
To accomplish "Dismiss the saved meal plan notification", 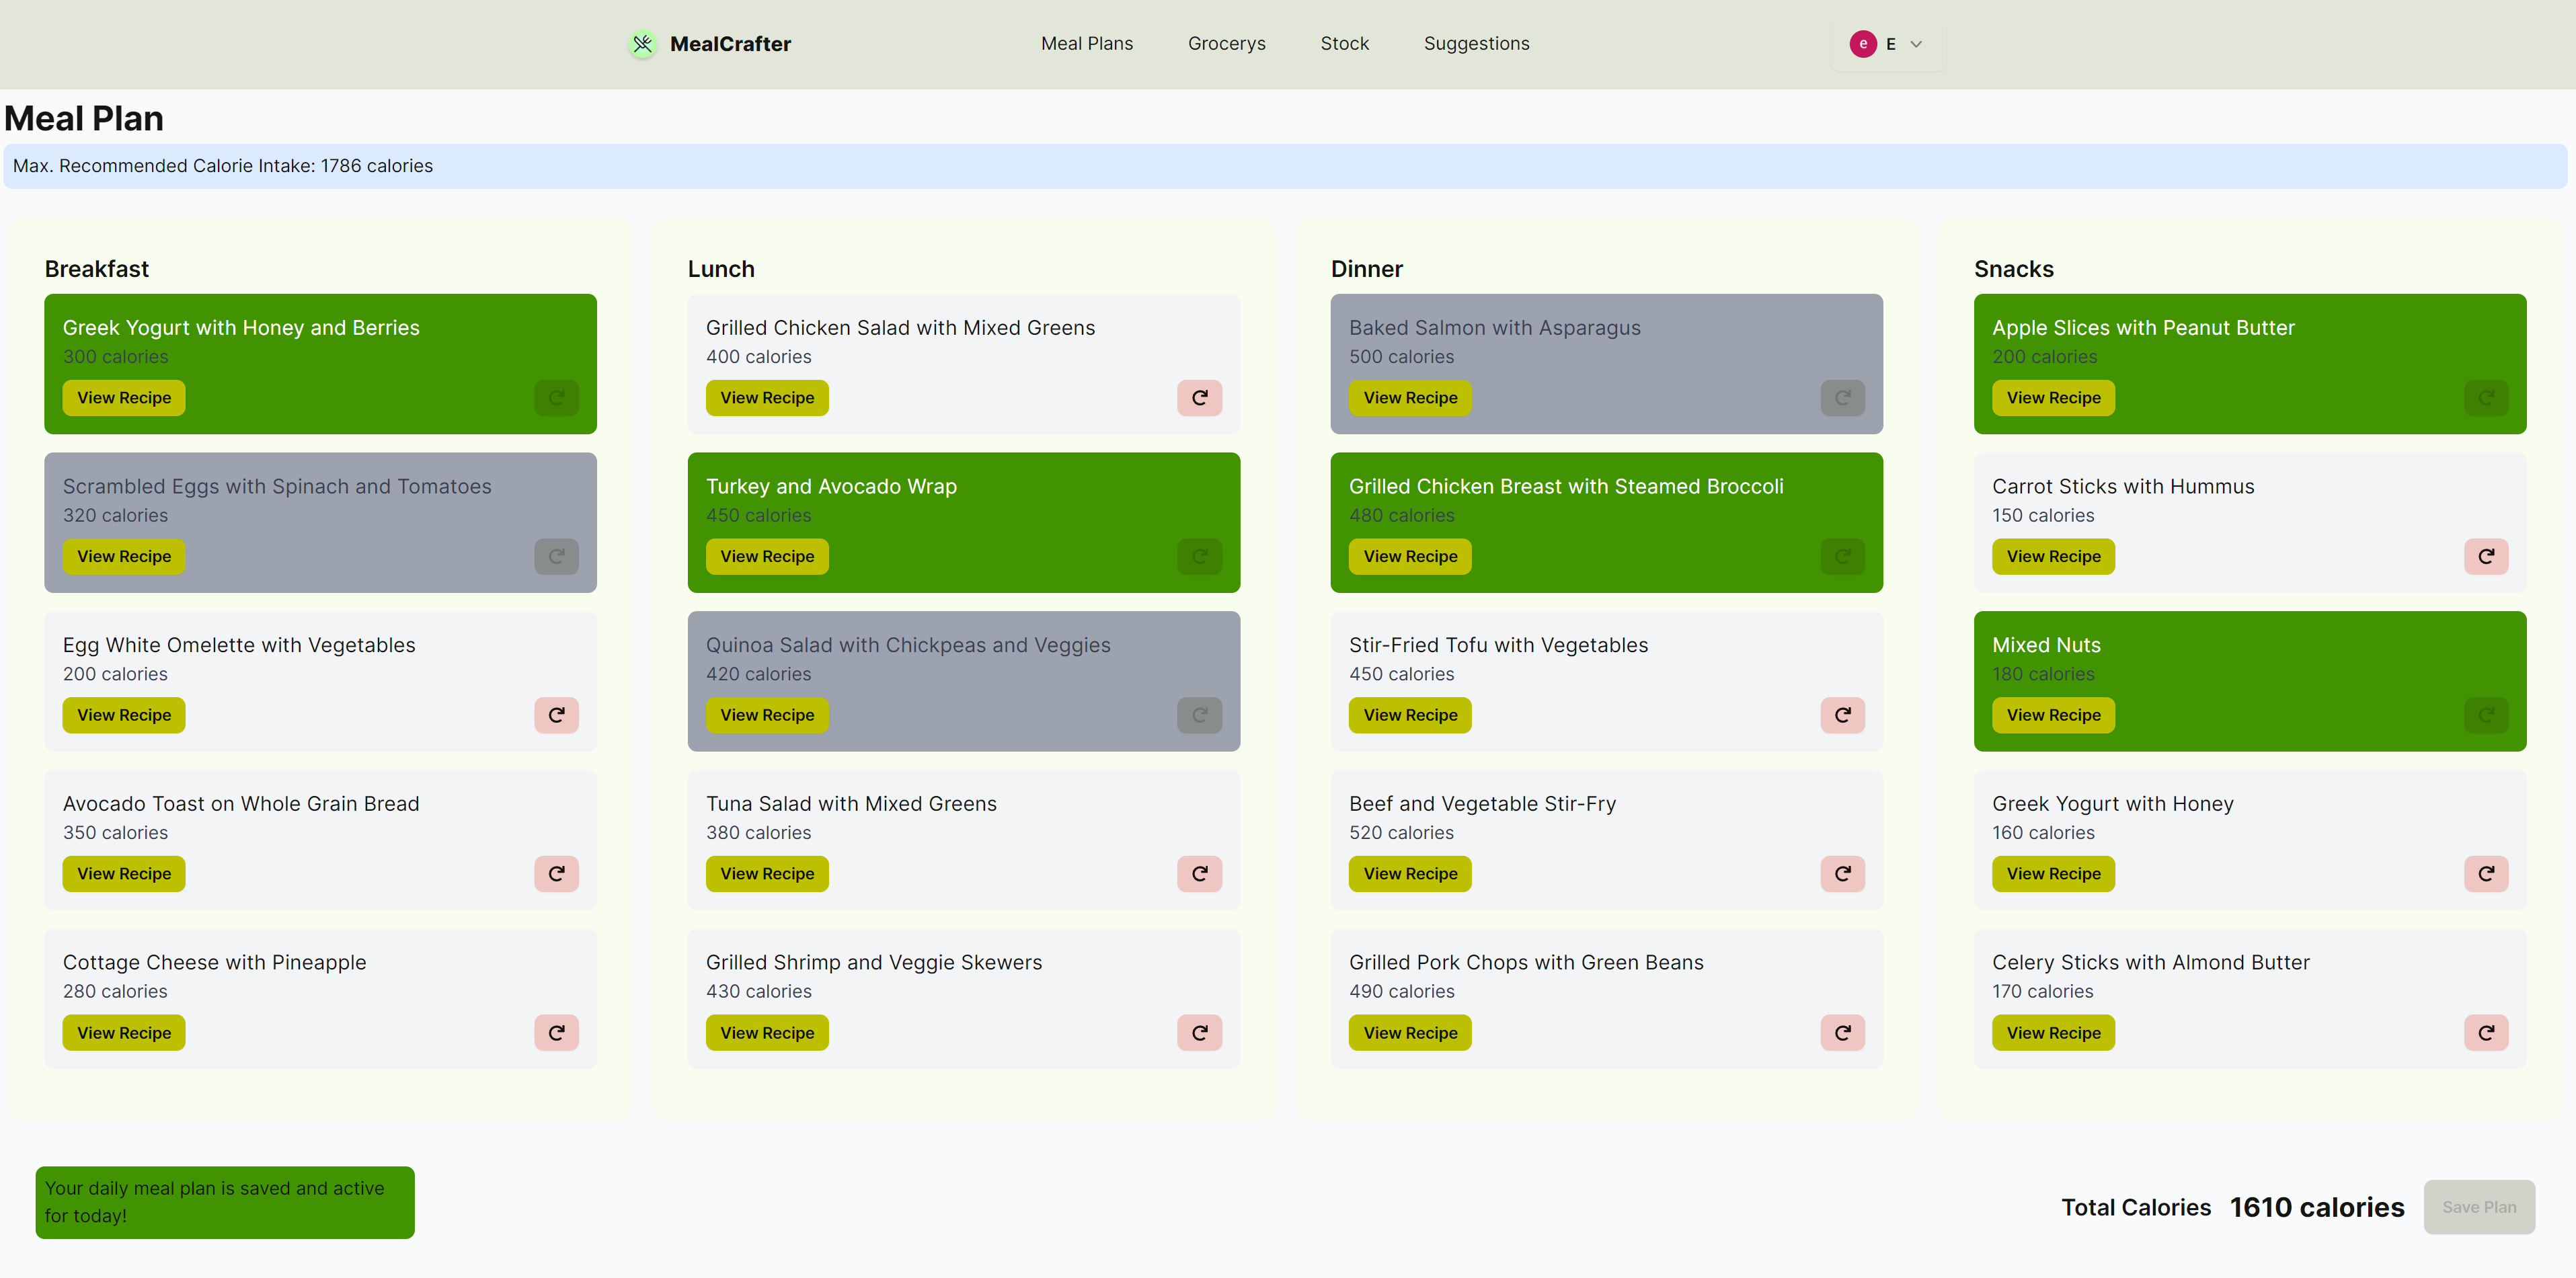I will (225, 1202).
